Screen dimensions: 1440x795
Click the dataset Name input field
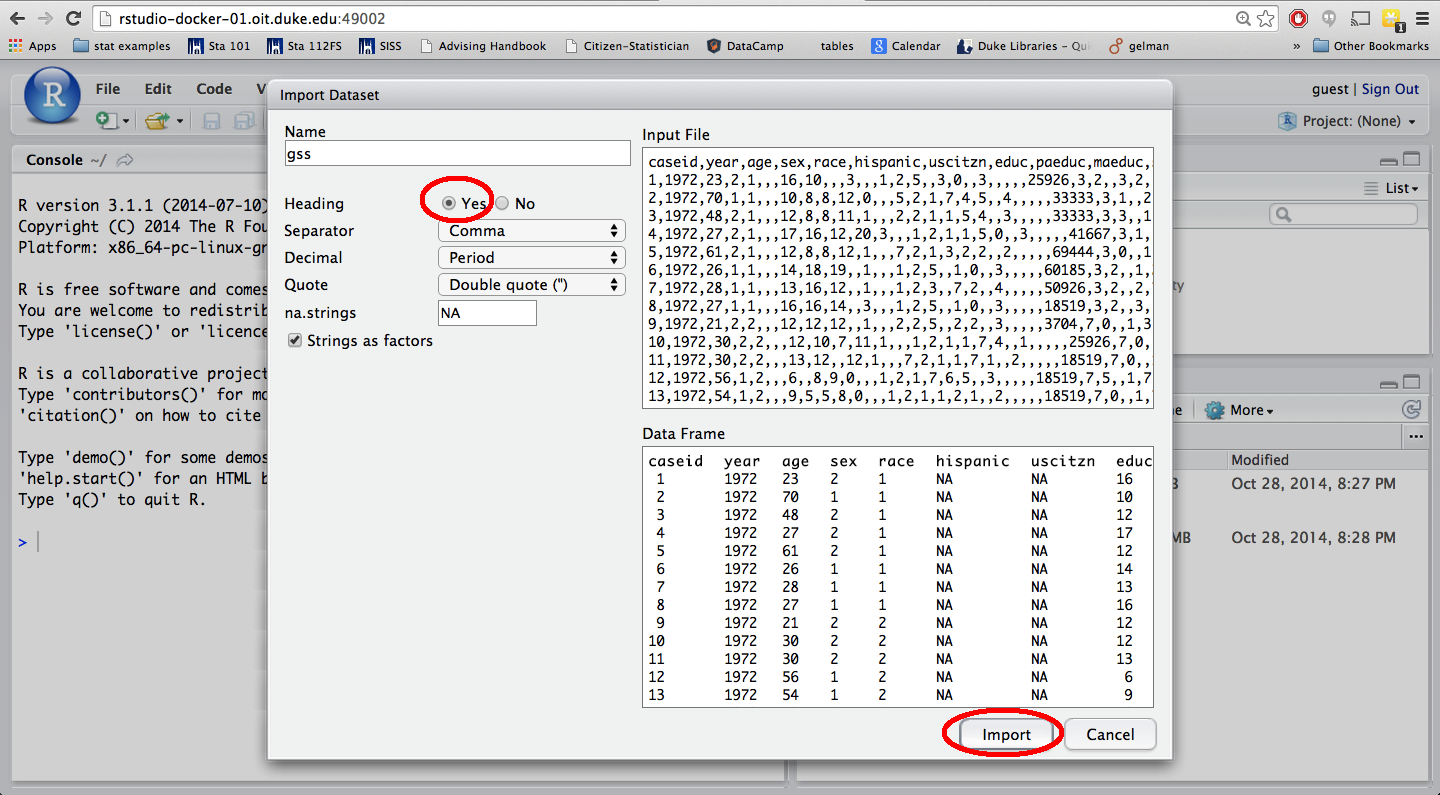coord(457,154)
